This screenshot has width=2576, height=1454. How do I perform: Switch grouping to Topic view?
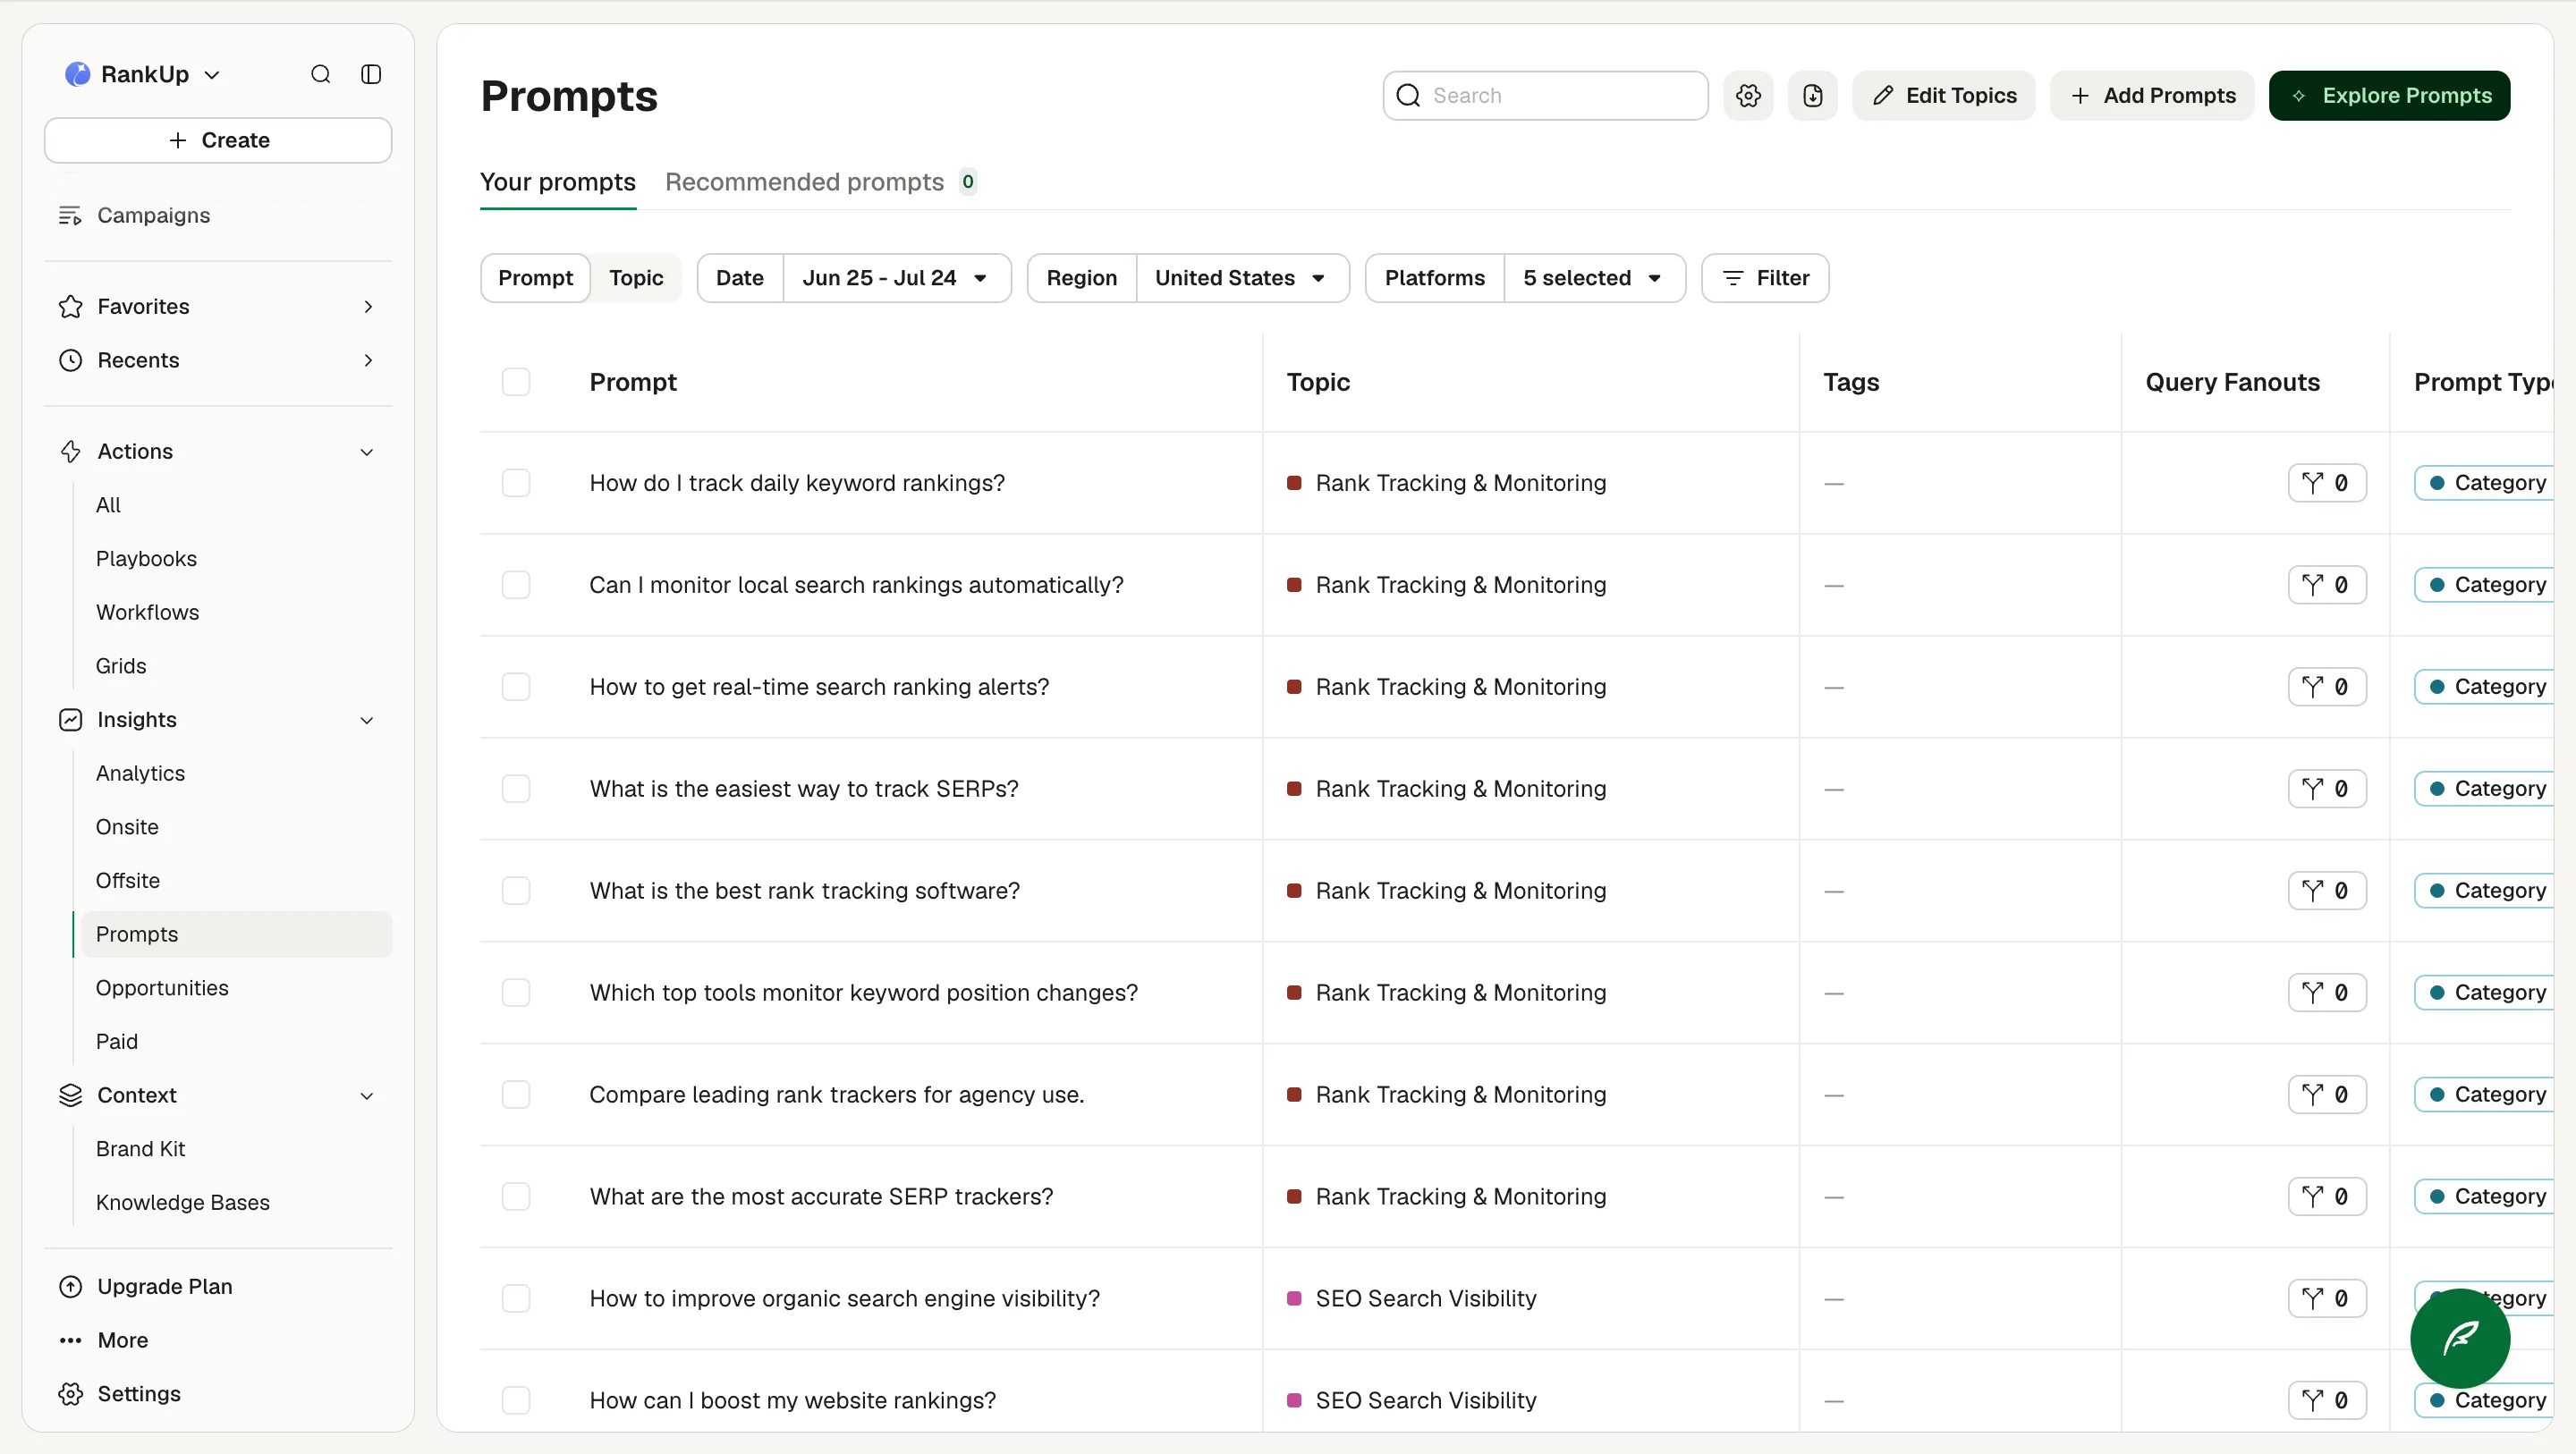(636, 278)
